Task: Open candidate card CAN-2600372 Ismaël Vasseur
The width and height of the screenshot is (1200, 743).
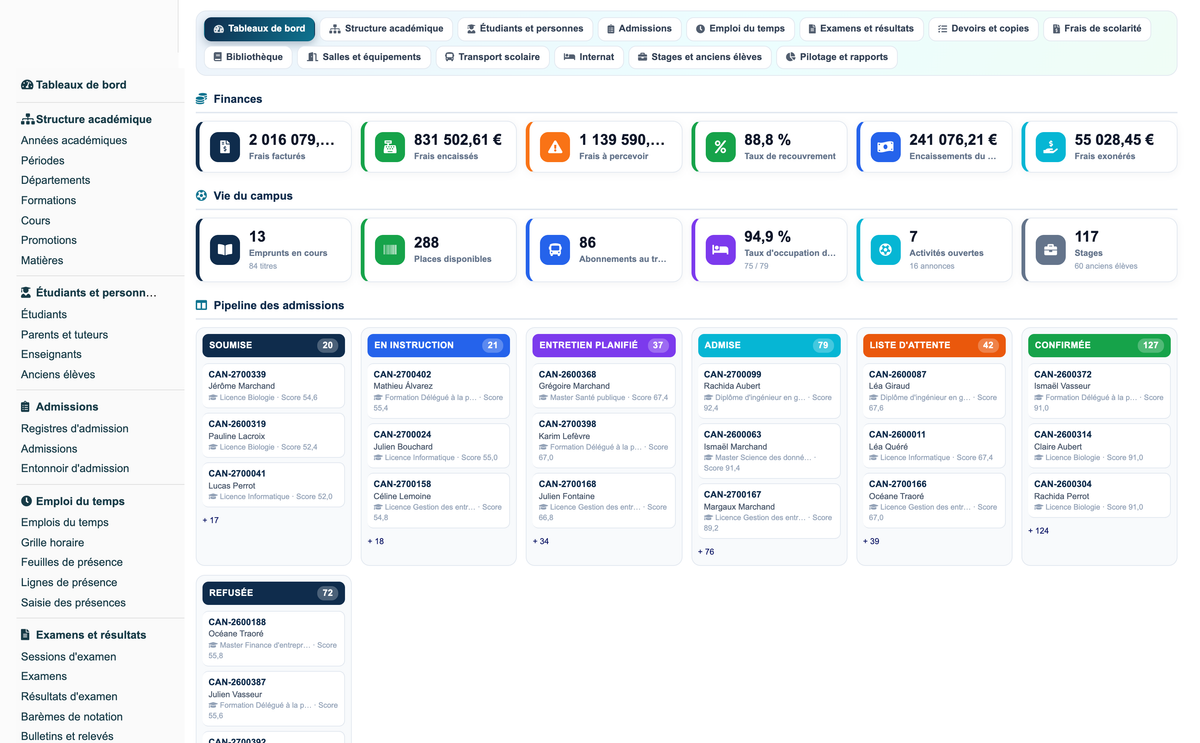Action: pos(1099,391)
